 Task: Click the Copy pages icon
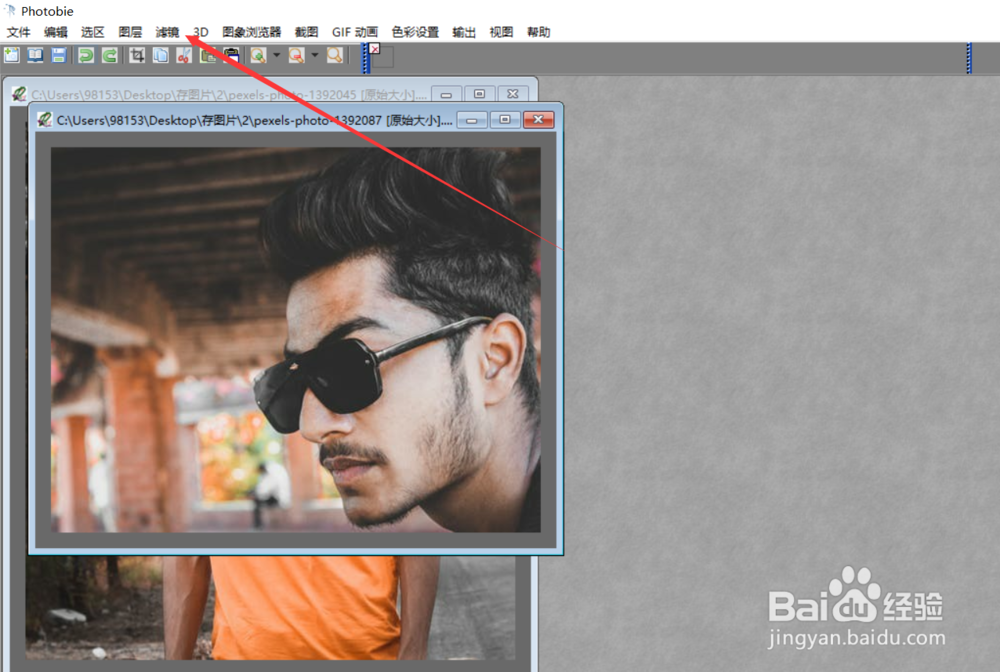point(161,55)
